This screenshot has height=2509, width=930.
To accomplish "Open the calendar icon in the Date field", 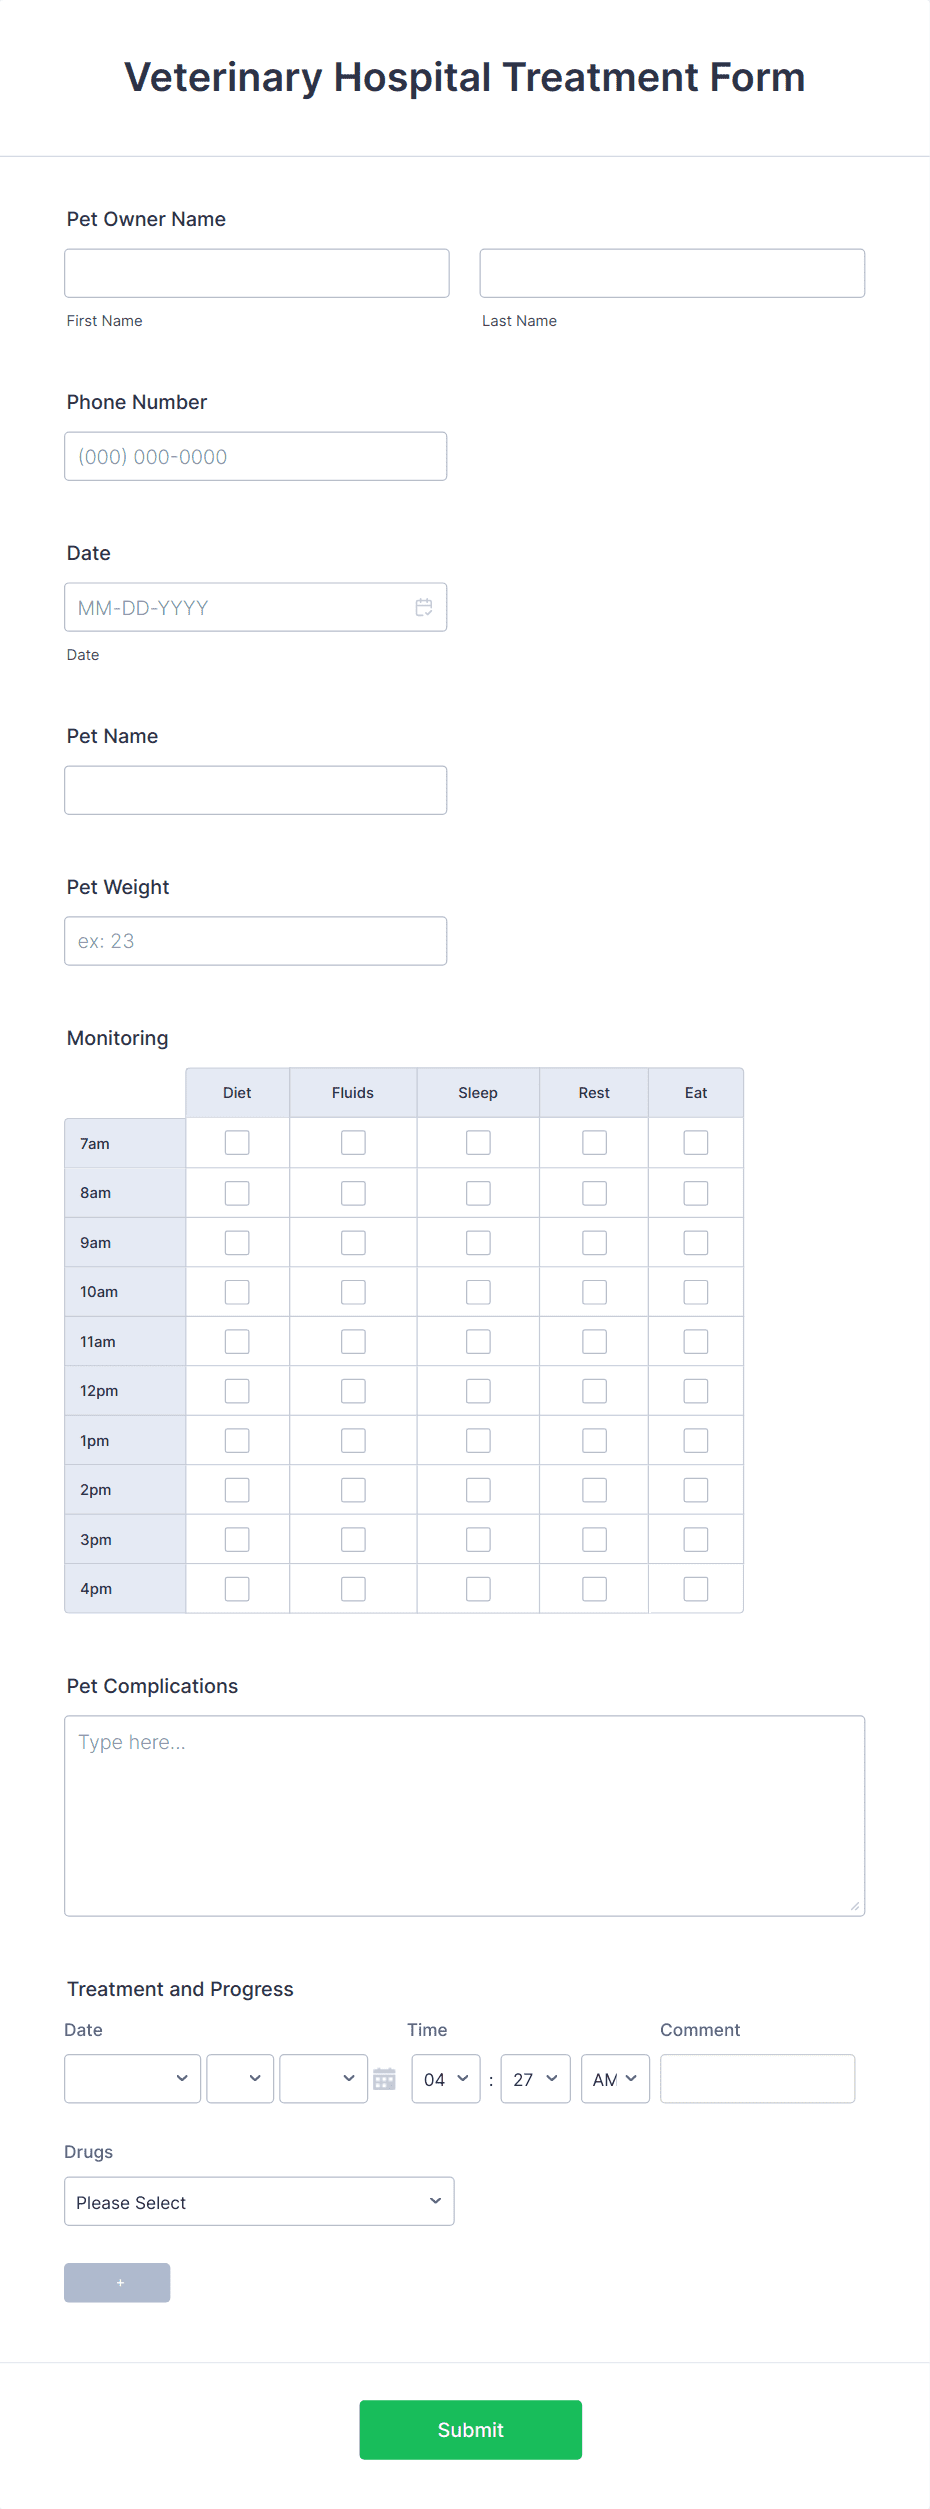I will (x=423, y=606).
